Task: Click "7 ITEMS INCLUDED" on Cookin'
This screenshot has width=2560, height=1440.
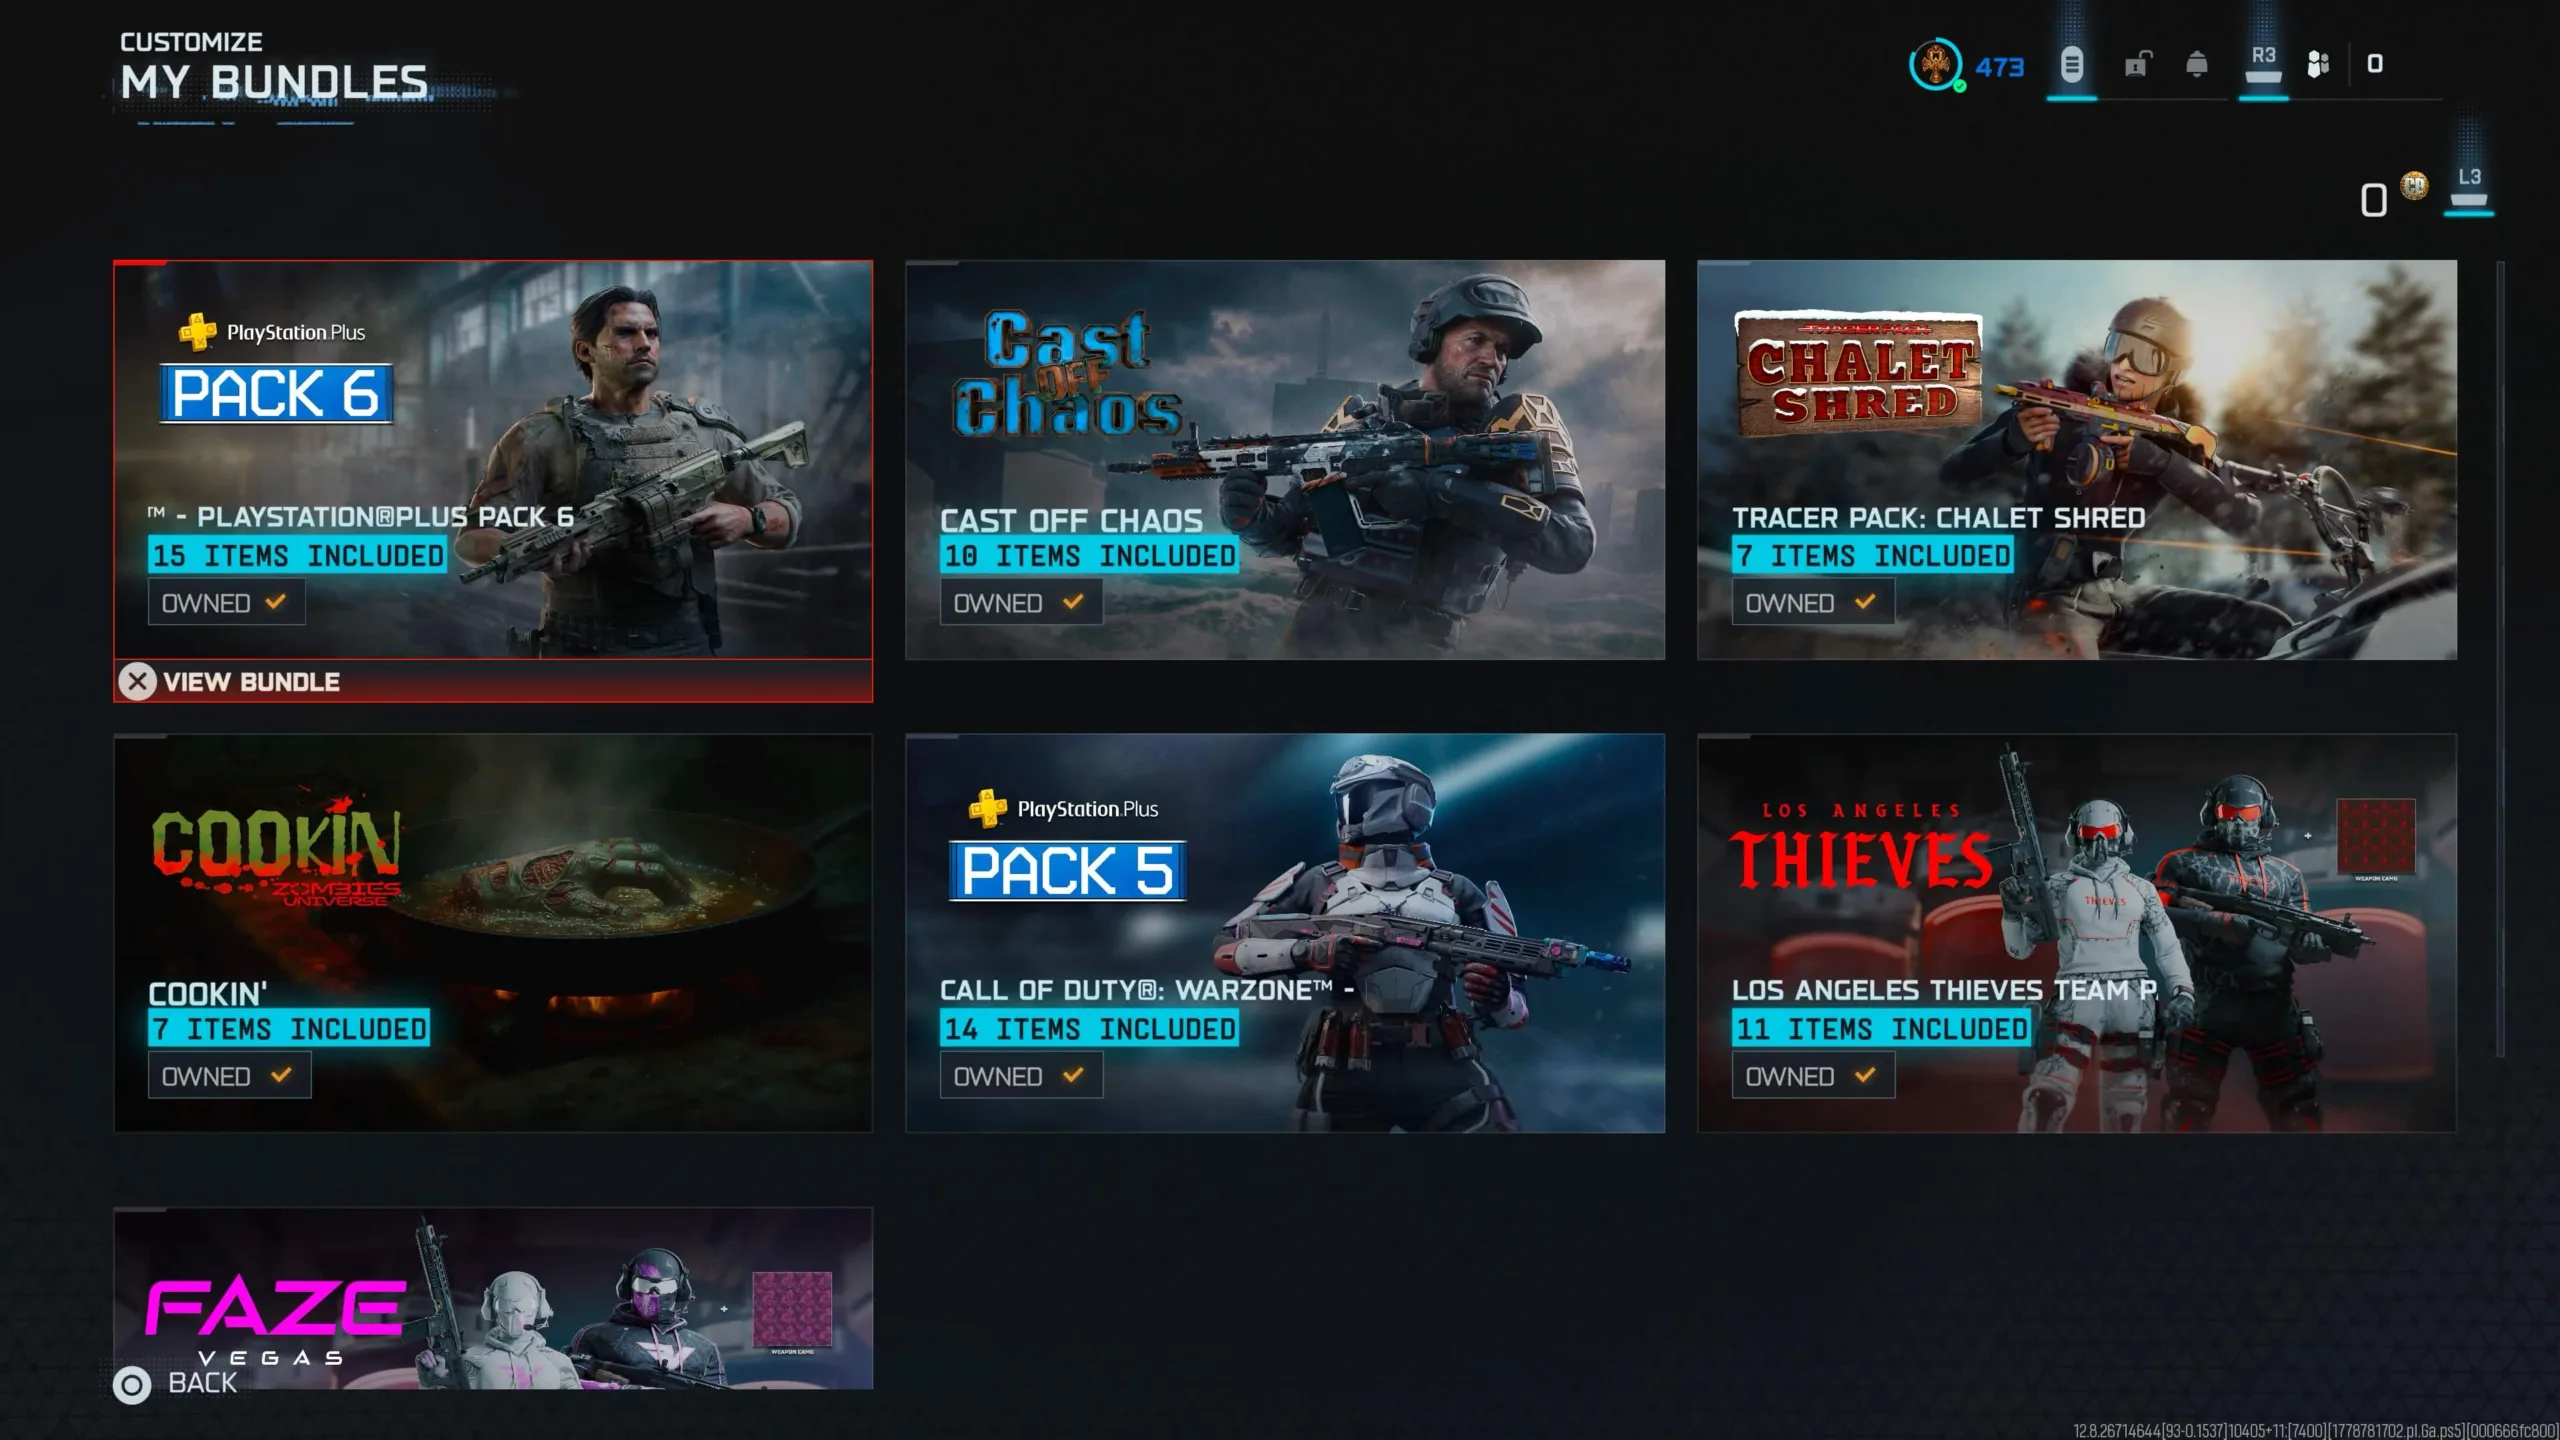Action: pyautogui.click(x=289, y=1028)
